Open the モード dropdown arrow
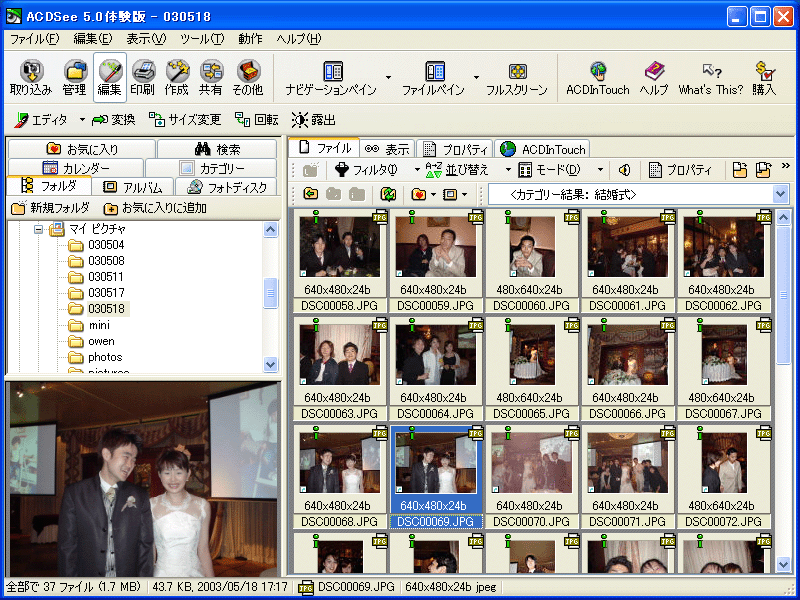The image size is (800, 600). [600, 170]
